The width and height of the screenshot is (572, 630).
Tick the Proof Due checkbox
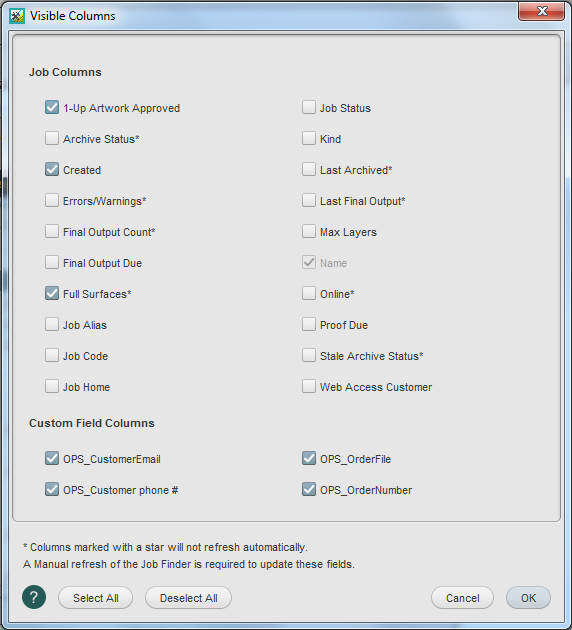tap(309, 324)
